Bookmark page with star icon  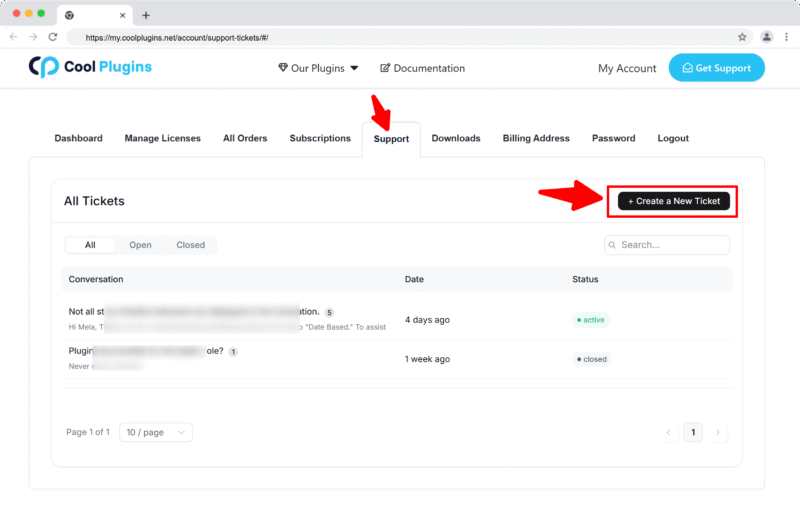pos(742,37)
